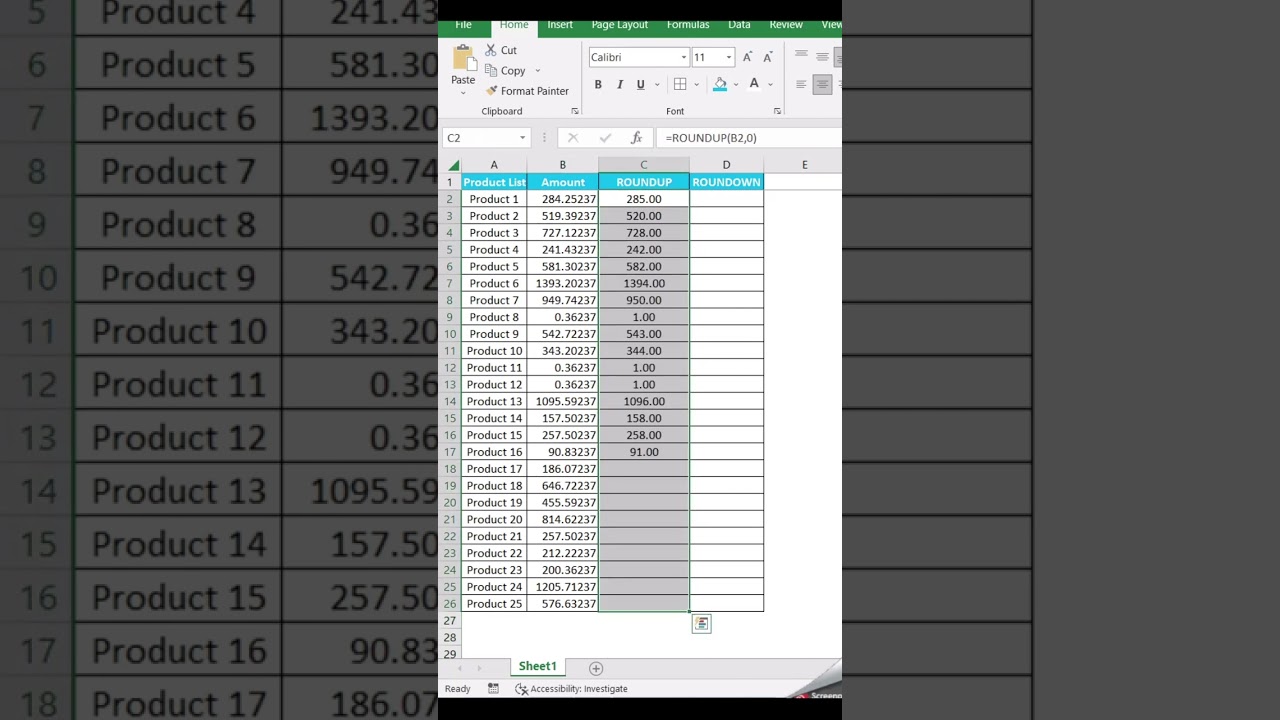The image size is (1280, 720).
Task: Click the Copy icon in Clipboard group
Action: click(x=491, y=71)
